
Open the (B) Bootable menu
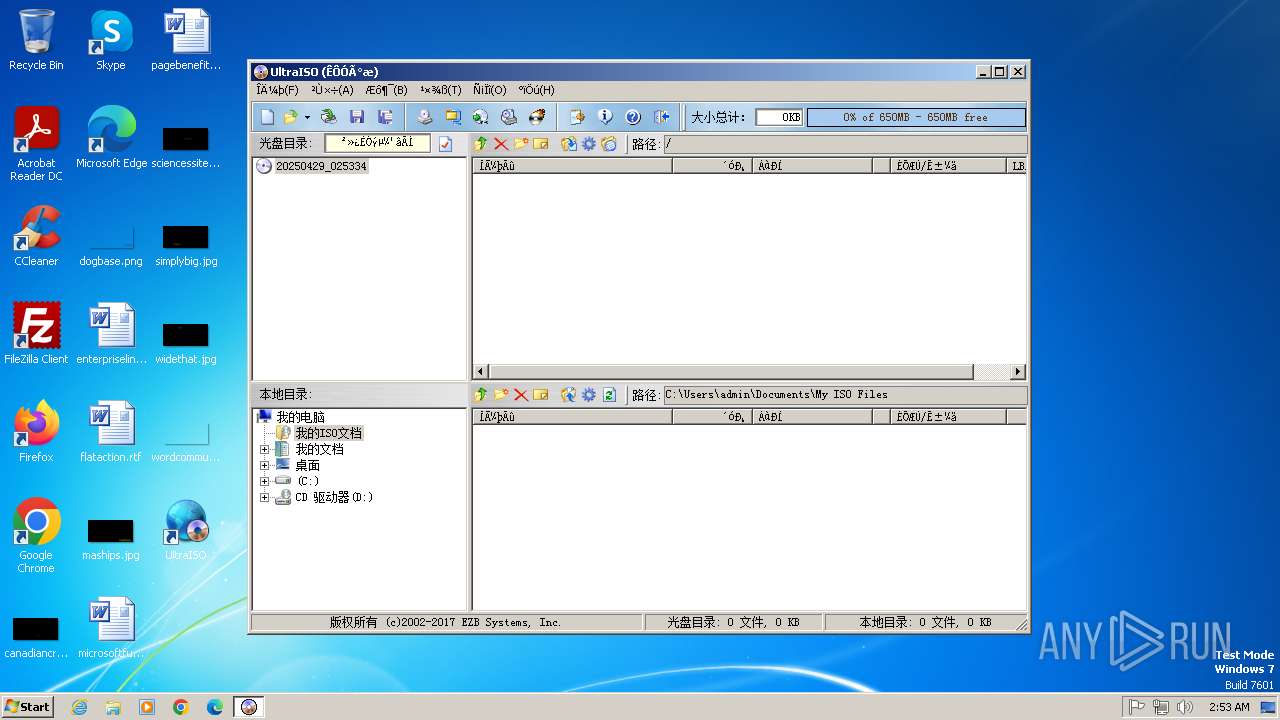tap(386, 90)
